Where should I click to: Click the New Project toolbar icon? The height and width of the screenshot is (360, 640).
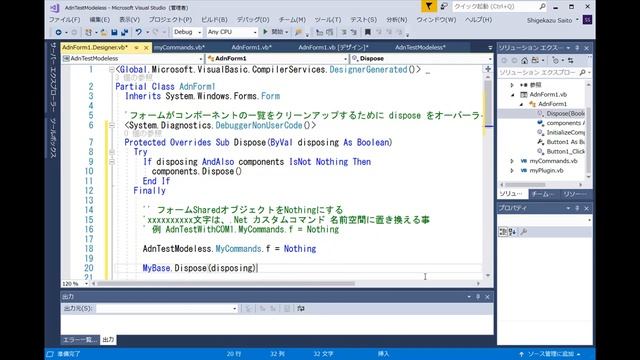(89, 32)
